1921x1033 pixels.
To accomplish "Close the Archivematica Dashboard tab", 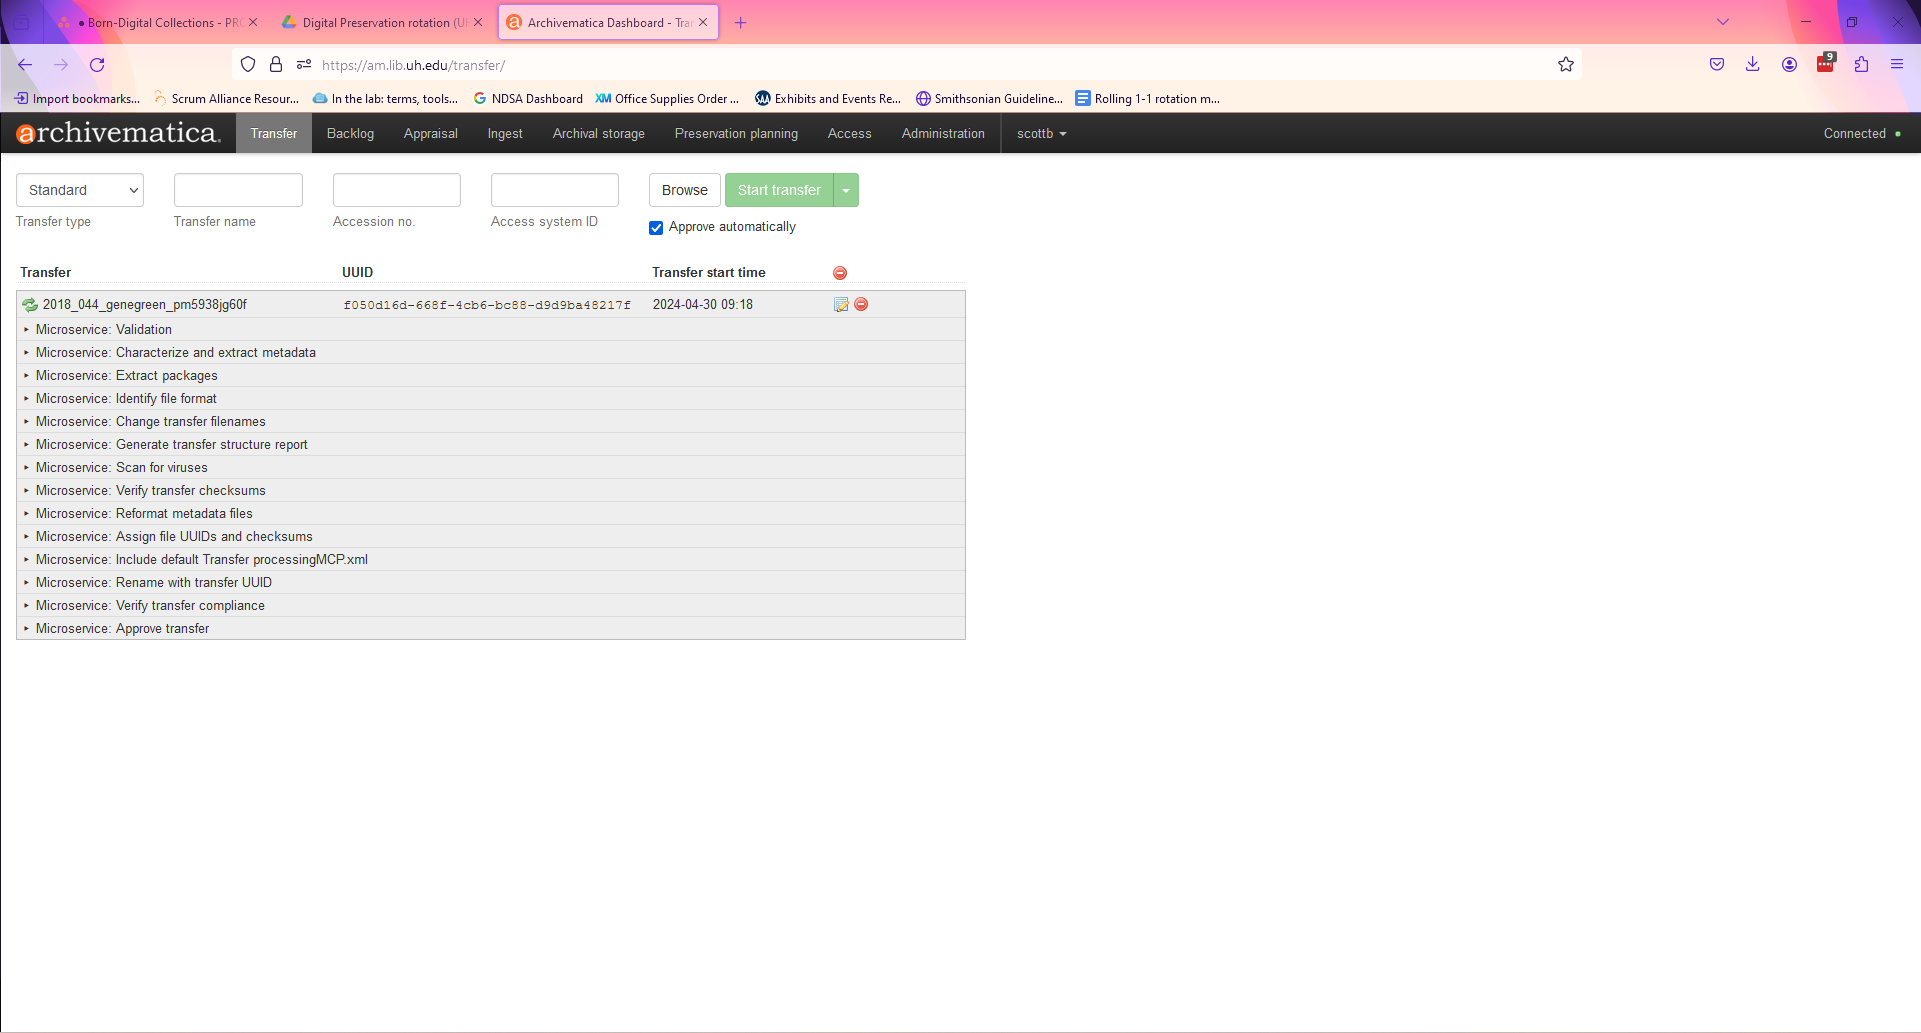I will [703, 22].
